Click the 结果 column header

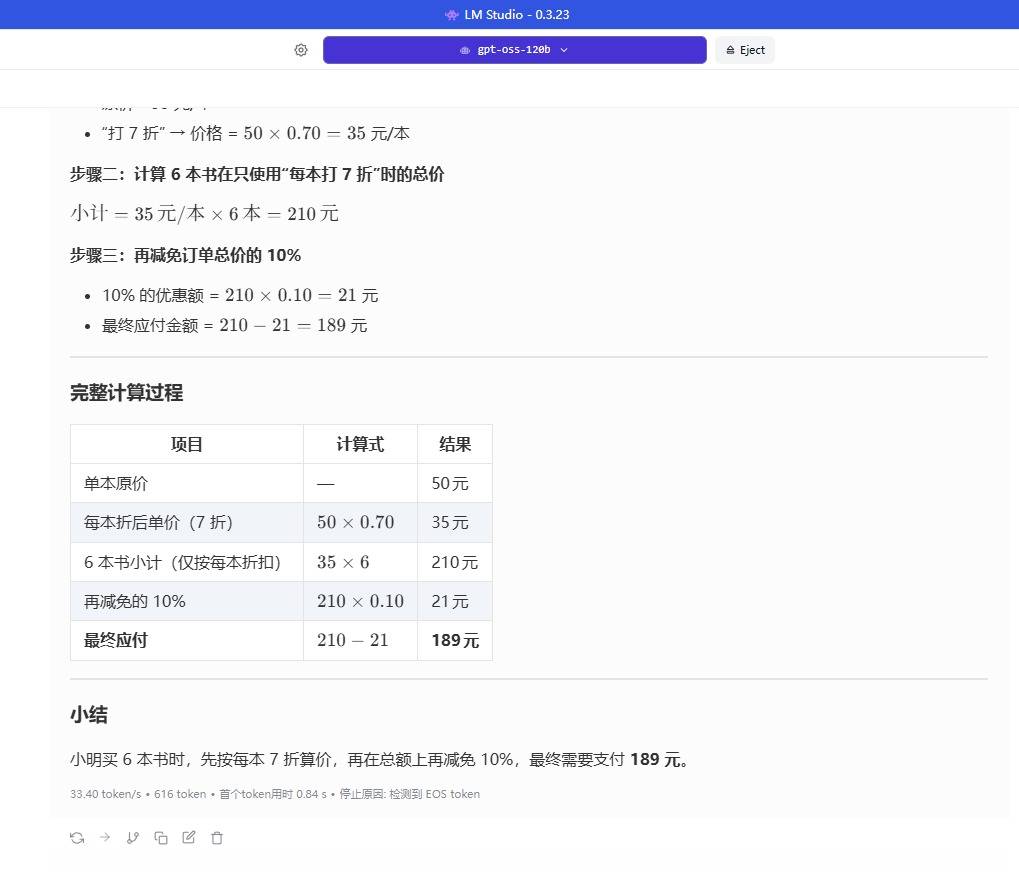click(x=455, y=444)
